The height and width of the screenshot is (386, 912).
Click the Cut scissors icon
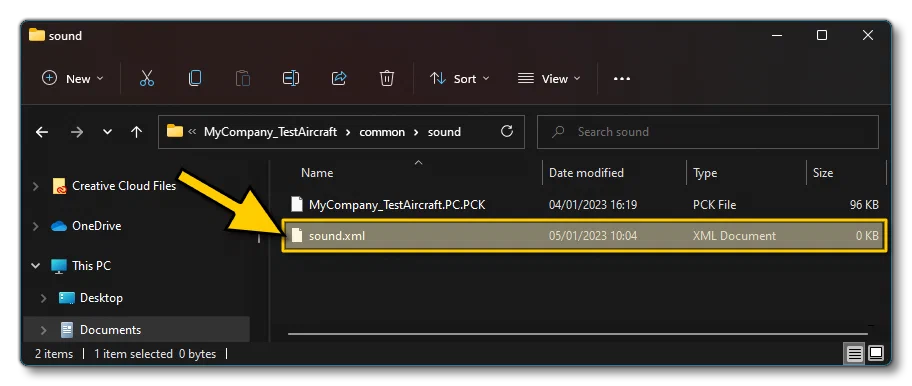coord(147,78)
